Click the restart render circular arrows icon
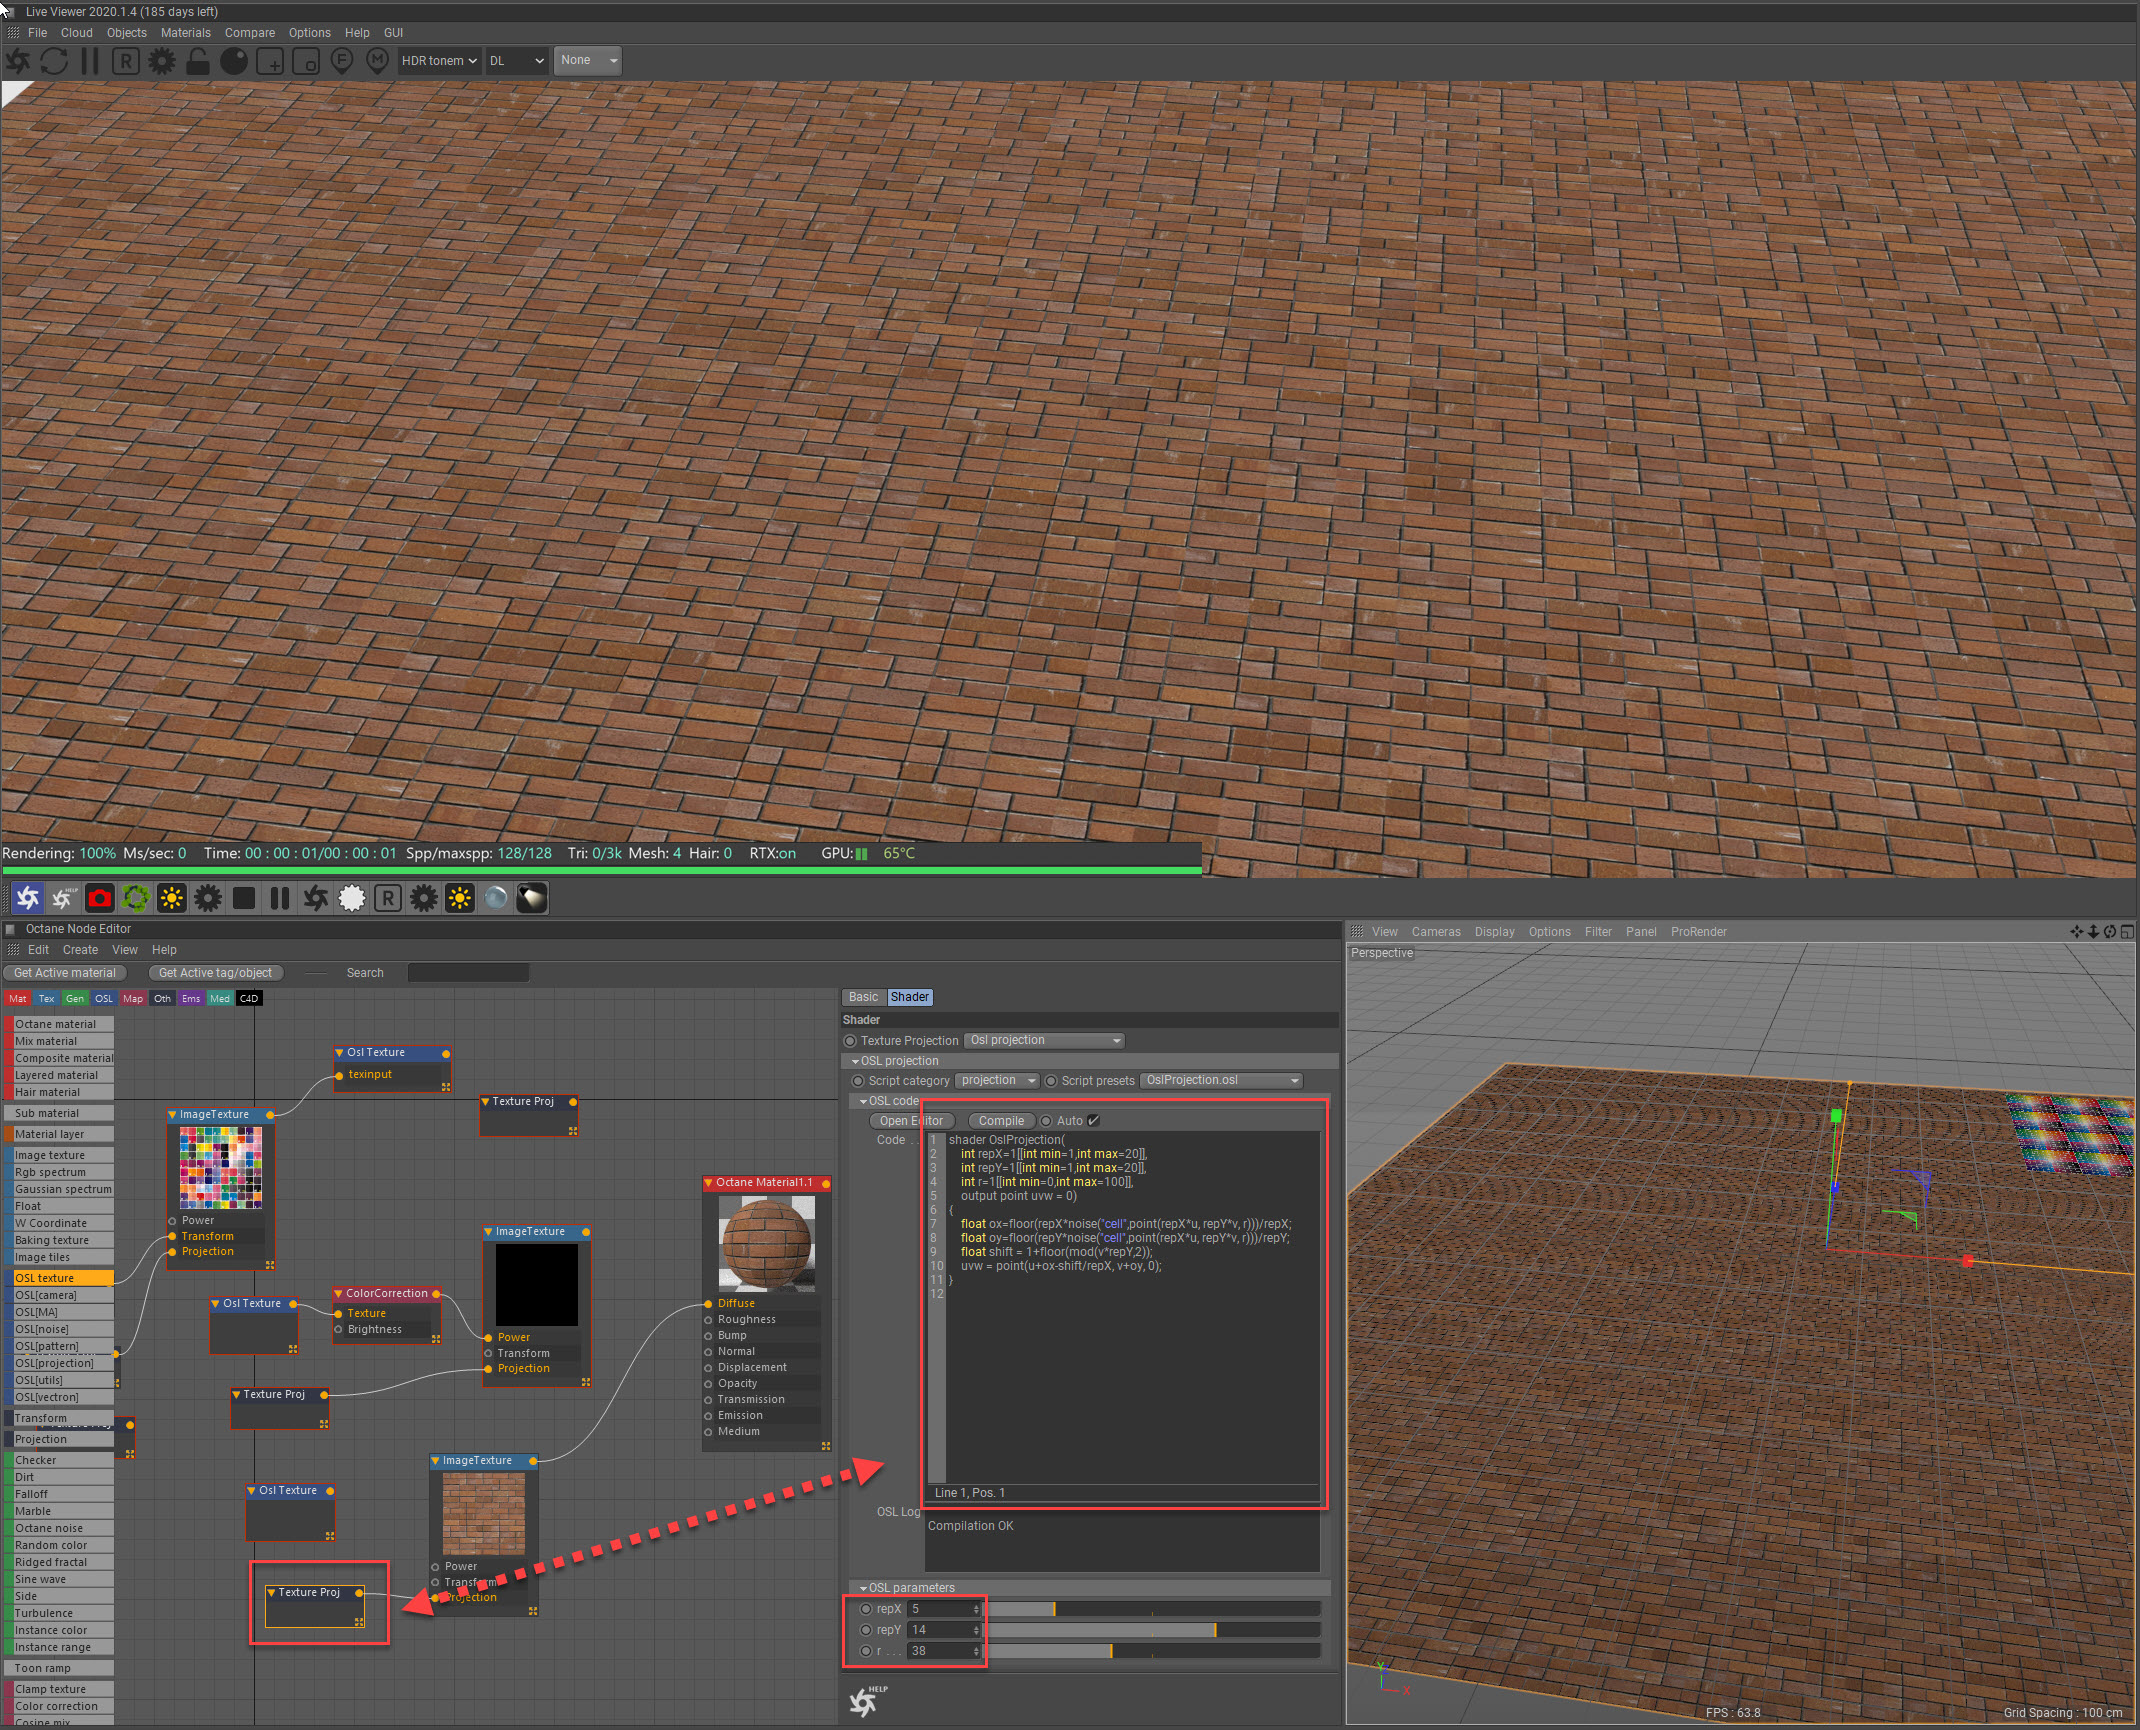2140x1730 pixels. coord(54,61)
